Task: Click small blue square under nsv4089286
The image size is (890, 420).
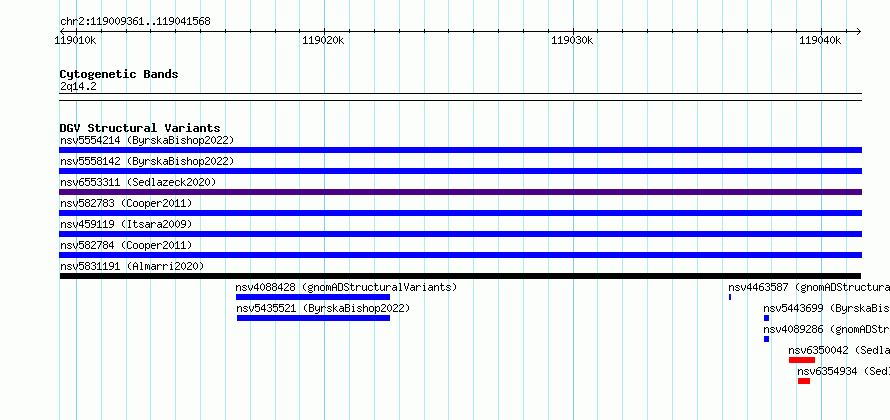Action: coord(766,339)
